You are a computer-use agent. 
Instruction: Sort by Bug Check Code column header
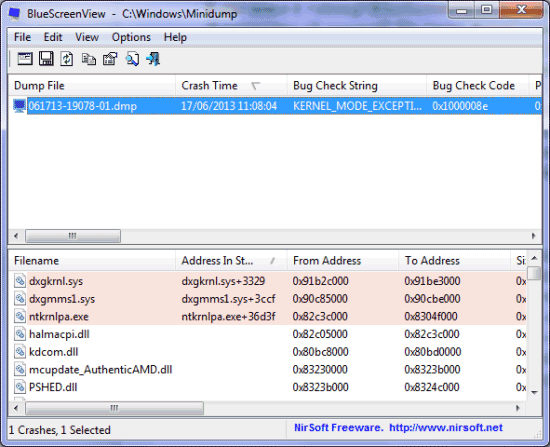pos(477,85)
